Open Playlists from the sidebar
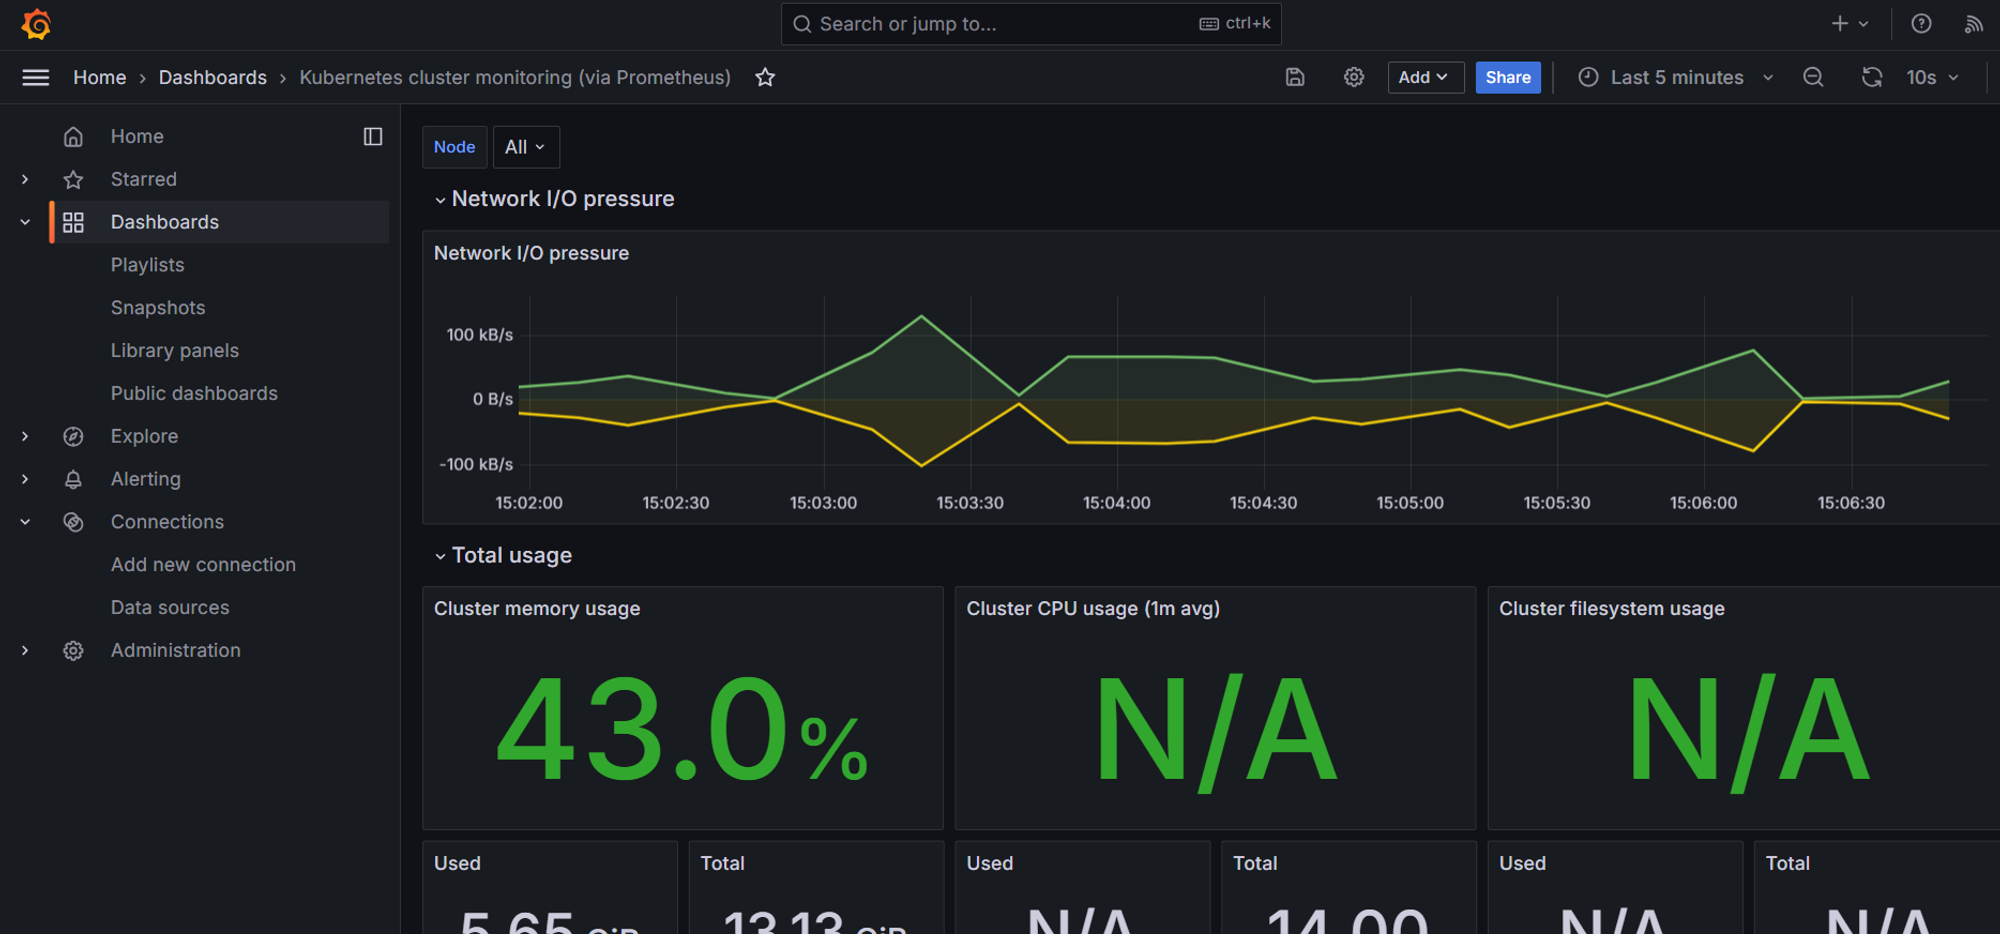This screenshot has height=934, width=2000. tap(147, 265)
